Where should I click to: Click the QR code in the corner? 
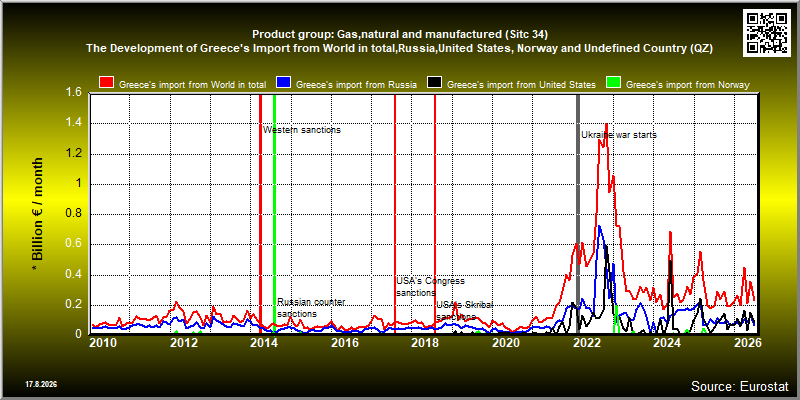coord(767,32)
